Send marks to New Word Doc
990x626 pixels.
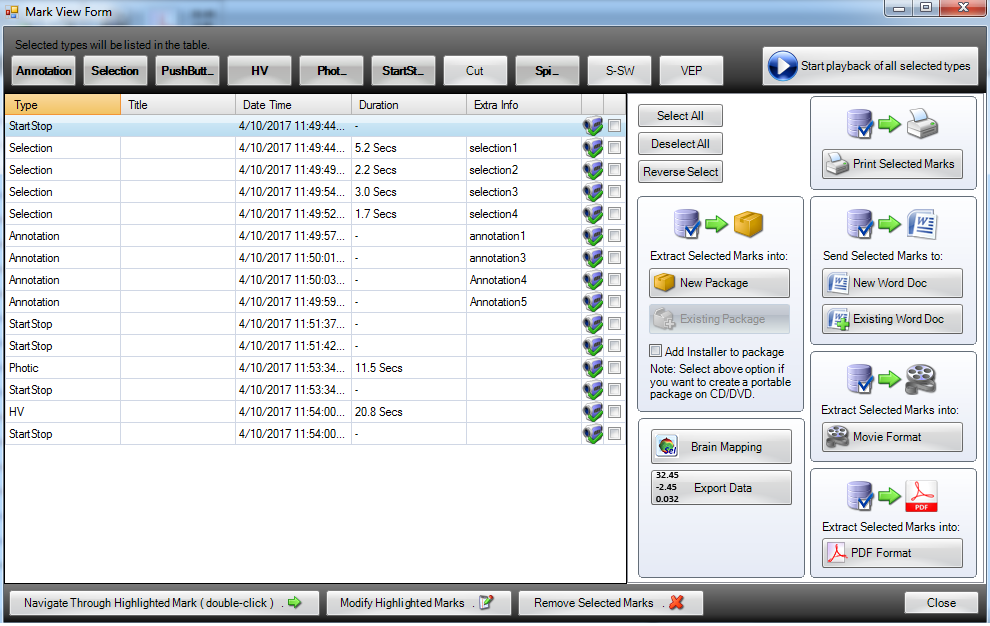click(x=892, y=283)
